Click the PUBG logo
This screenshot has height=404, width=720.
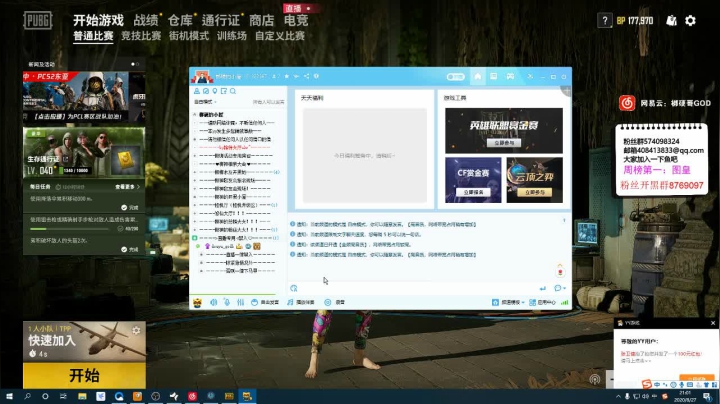pyautogui.click(x=38, y=21)
